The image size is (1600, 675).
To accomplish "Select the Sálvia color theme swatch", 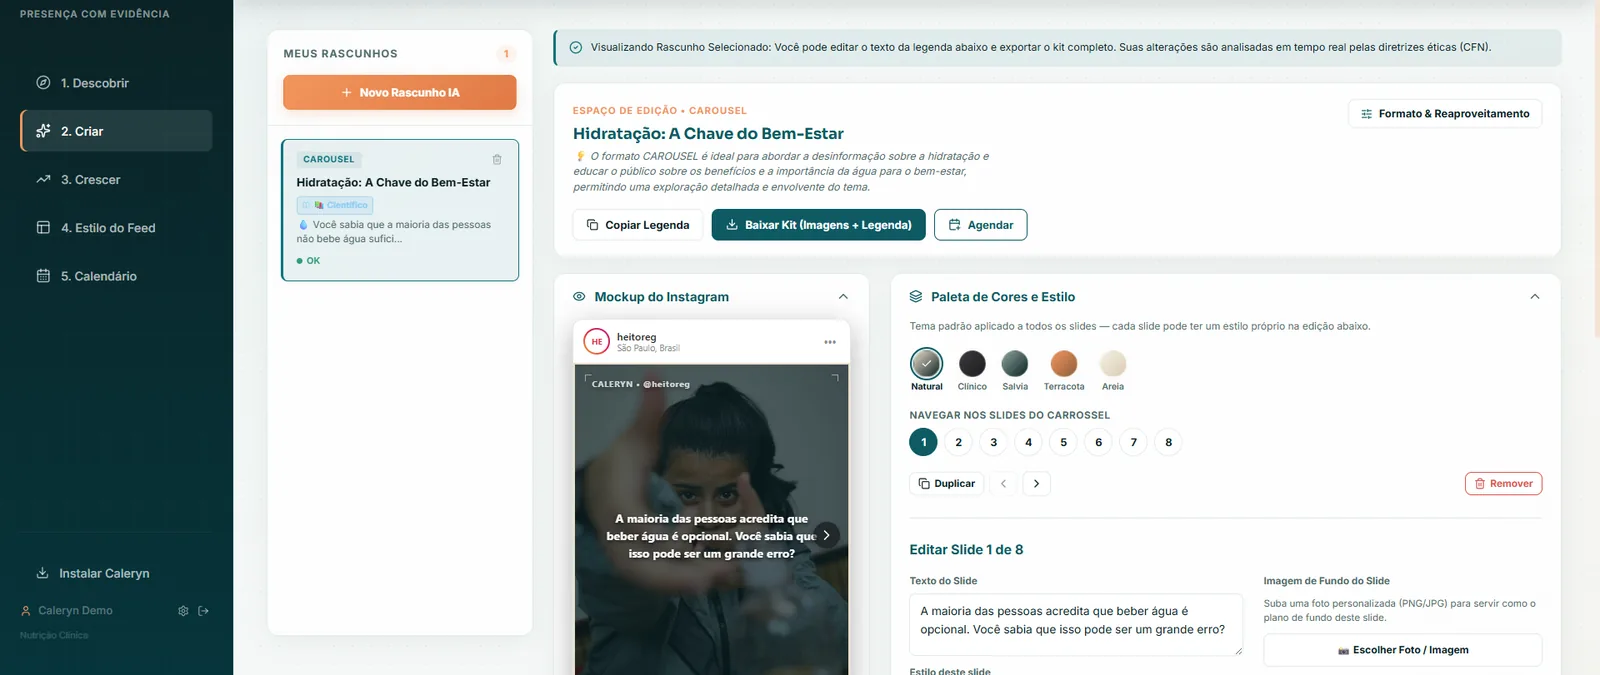I will click(1015, 363).
